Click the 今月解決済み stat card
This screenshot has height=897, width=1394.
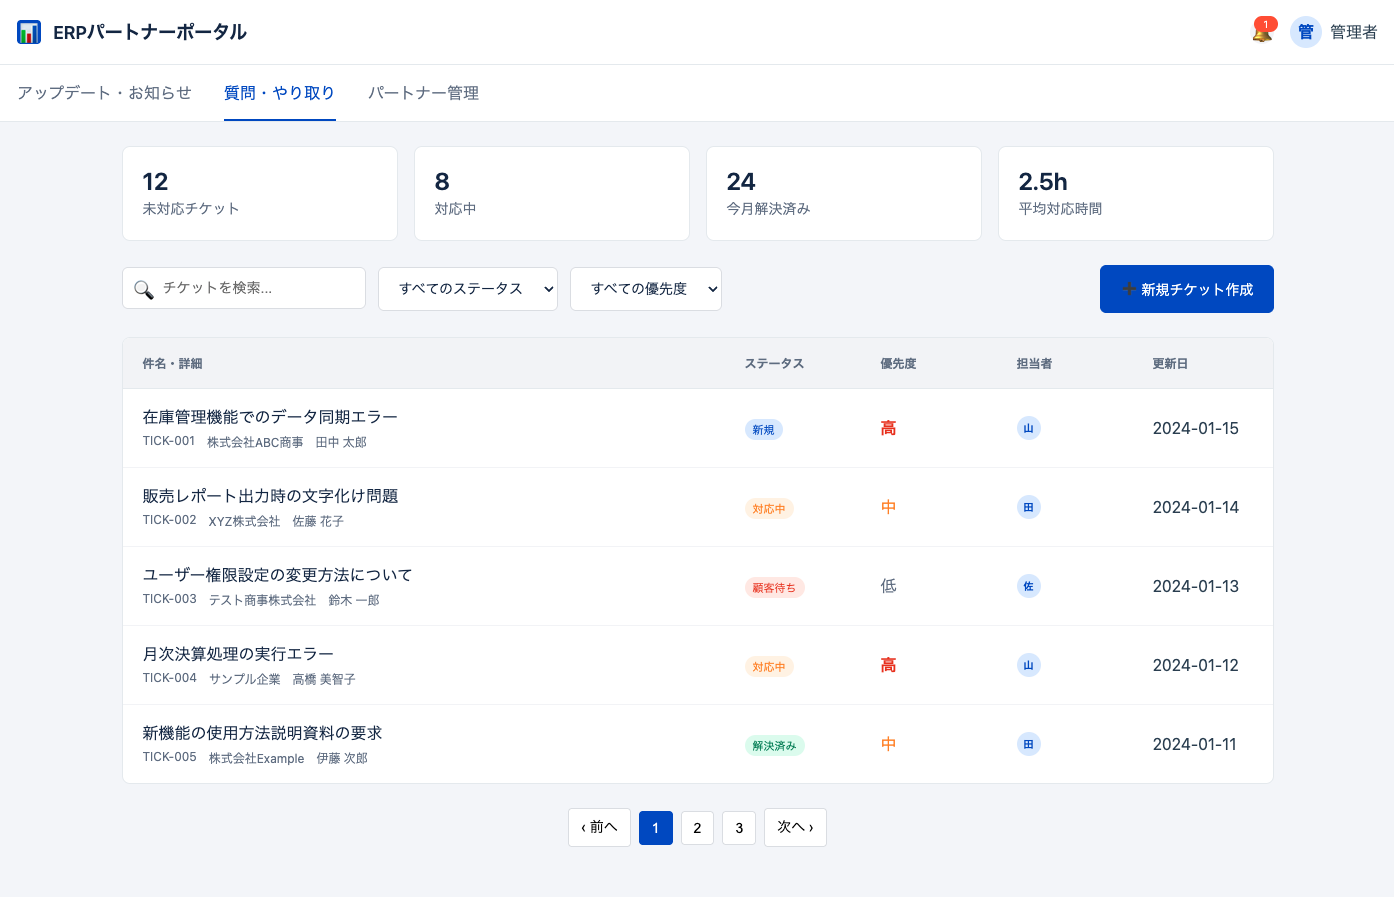(x=844, y=194)
